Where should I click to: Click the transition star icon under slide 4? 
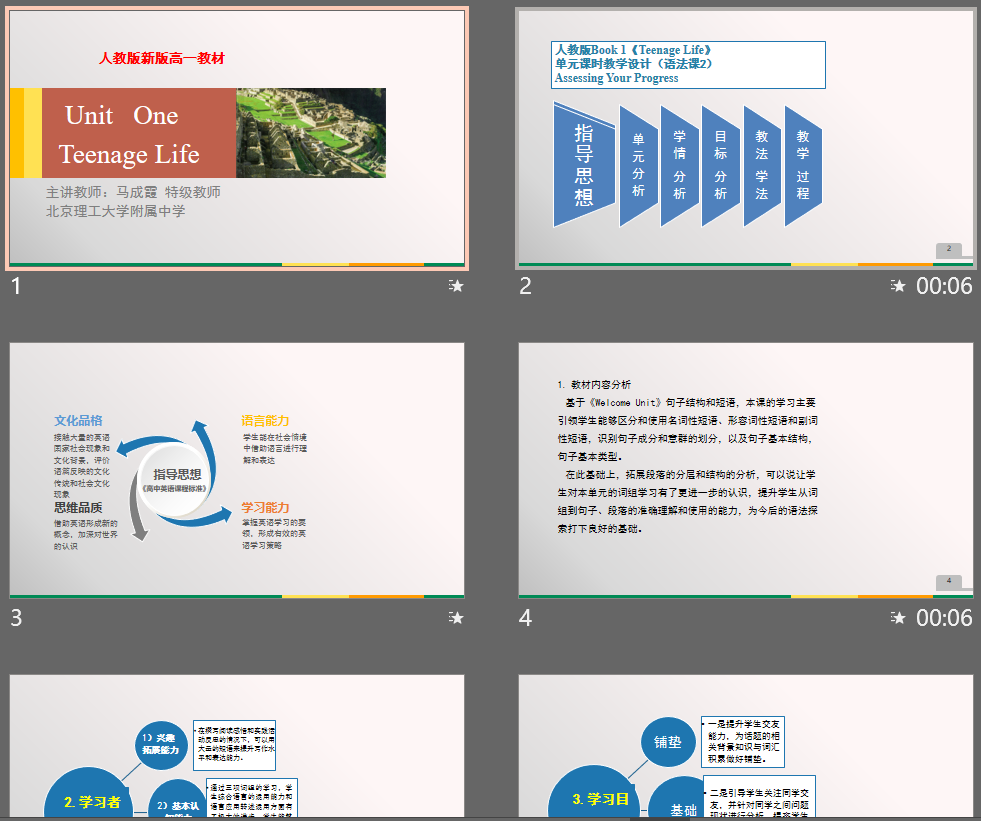[x=898, y=618]
